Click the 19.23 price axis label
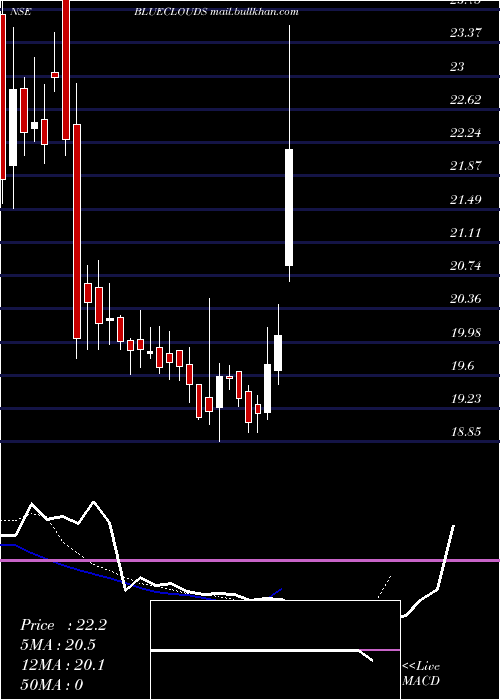Image resolution: width=500 pixels, height=700 pixels. pyautogui.click(x=466, y=399)
